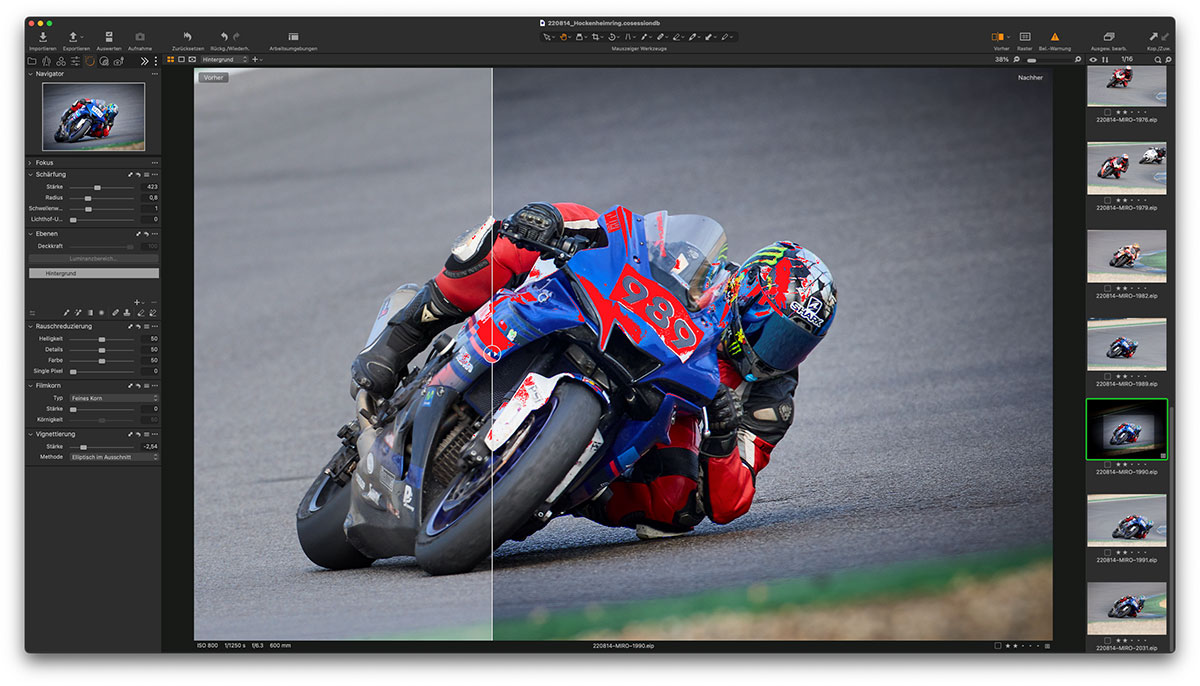Click the Vorher label on the image

[212, 77]
